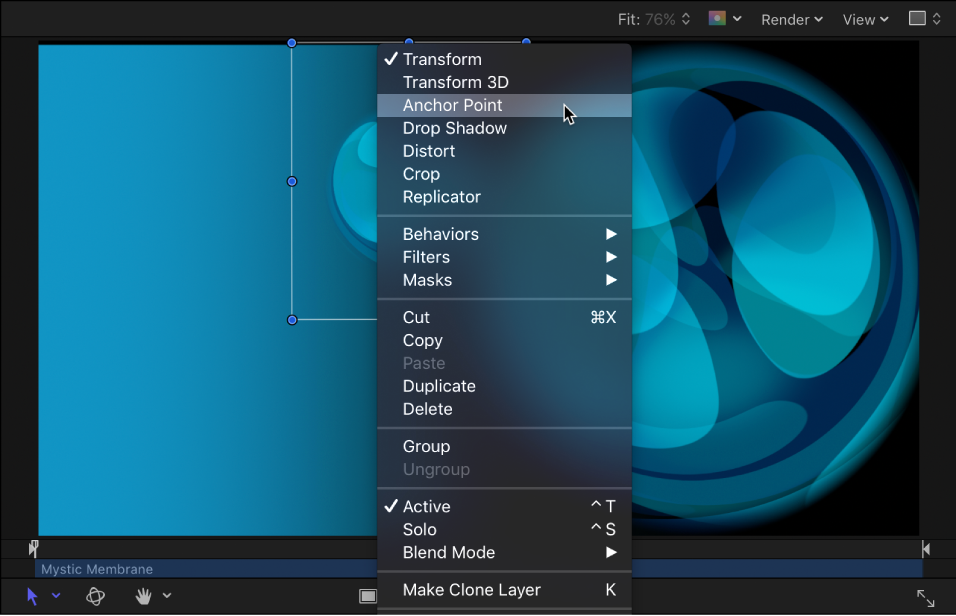Click the view layout rectangle icon

click(x=367, y=595)
